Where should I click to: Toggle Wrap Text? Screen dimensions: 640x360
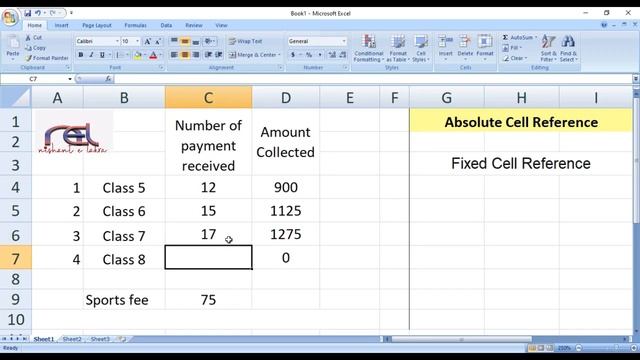point(245,41)
